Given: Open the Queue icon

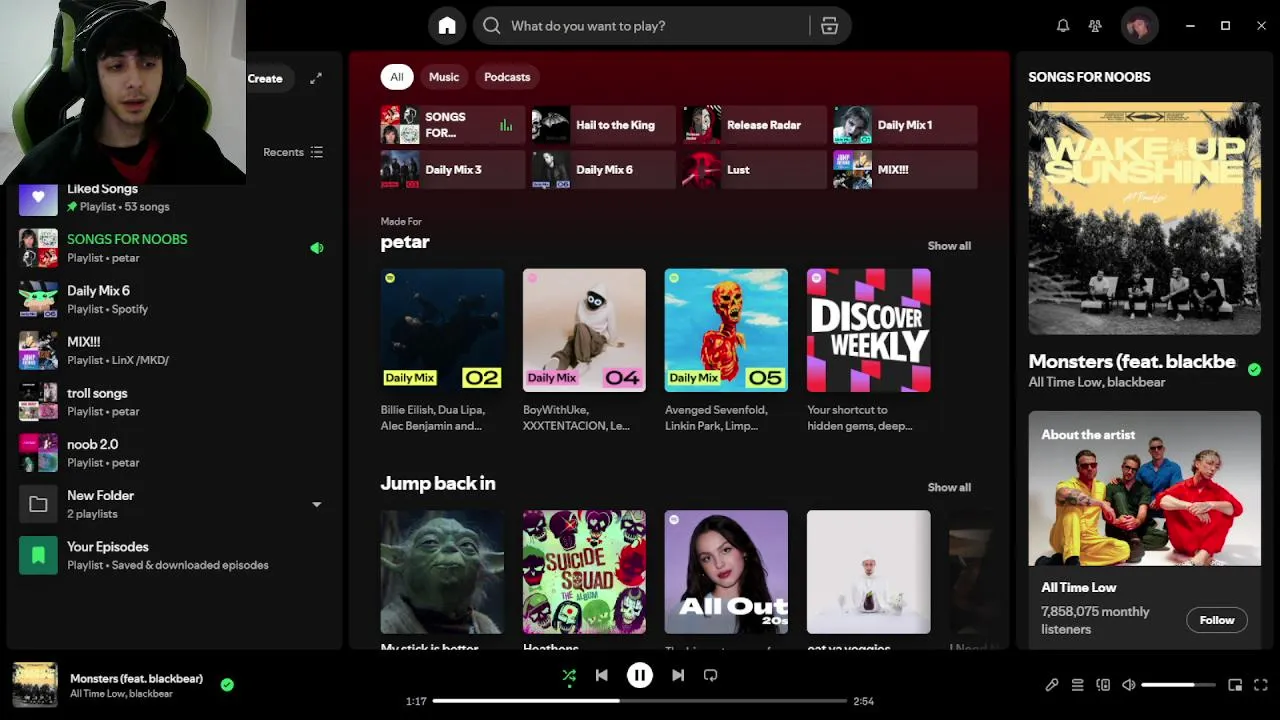Looking at the screenshot, I should (1077, 685).
